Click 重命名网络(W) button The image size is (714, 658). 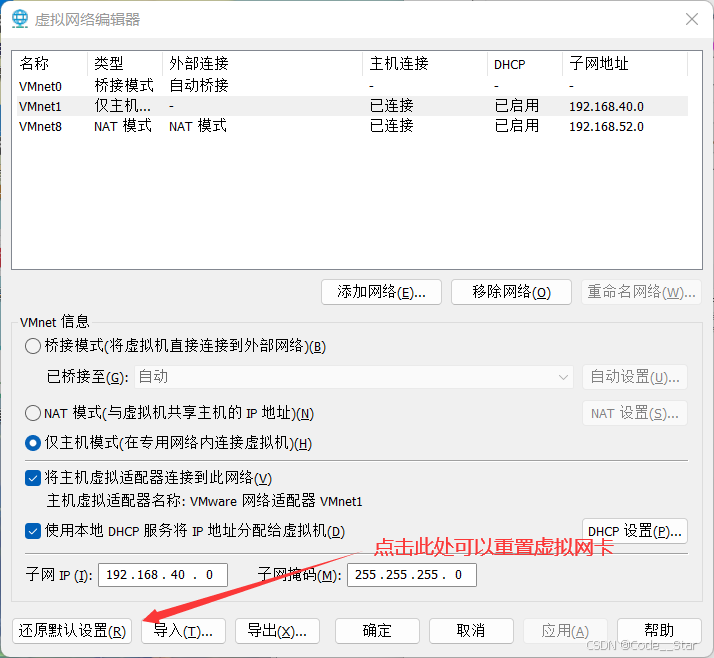[x=641, y=292]
